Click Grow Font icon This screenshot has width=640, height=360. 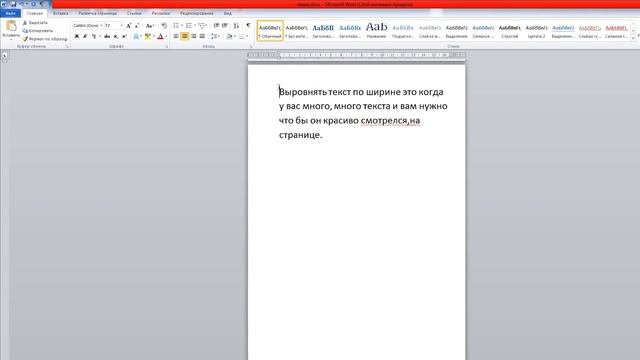[129, 26]
